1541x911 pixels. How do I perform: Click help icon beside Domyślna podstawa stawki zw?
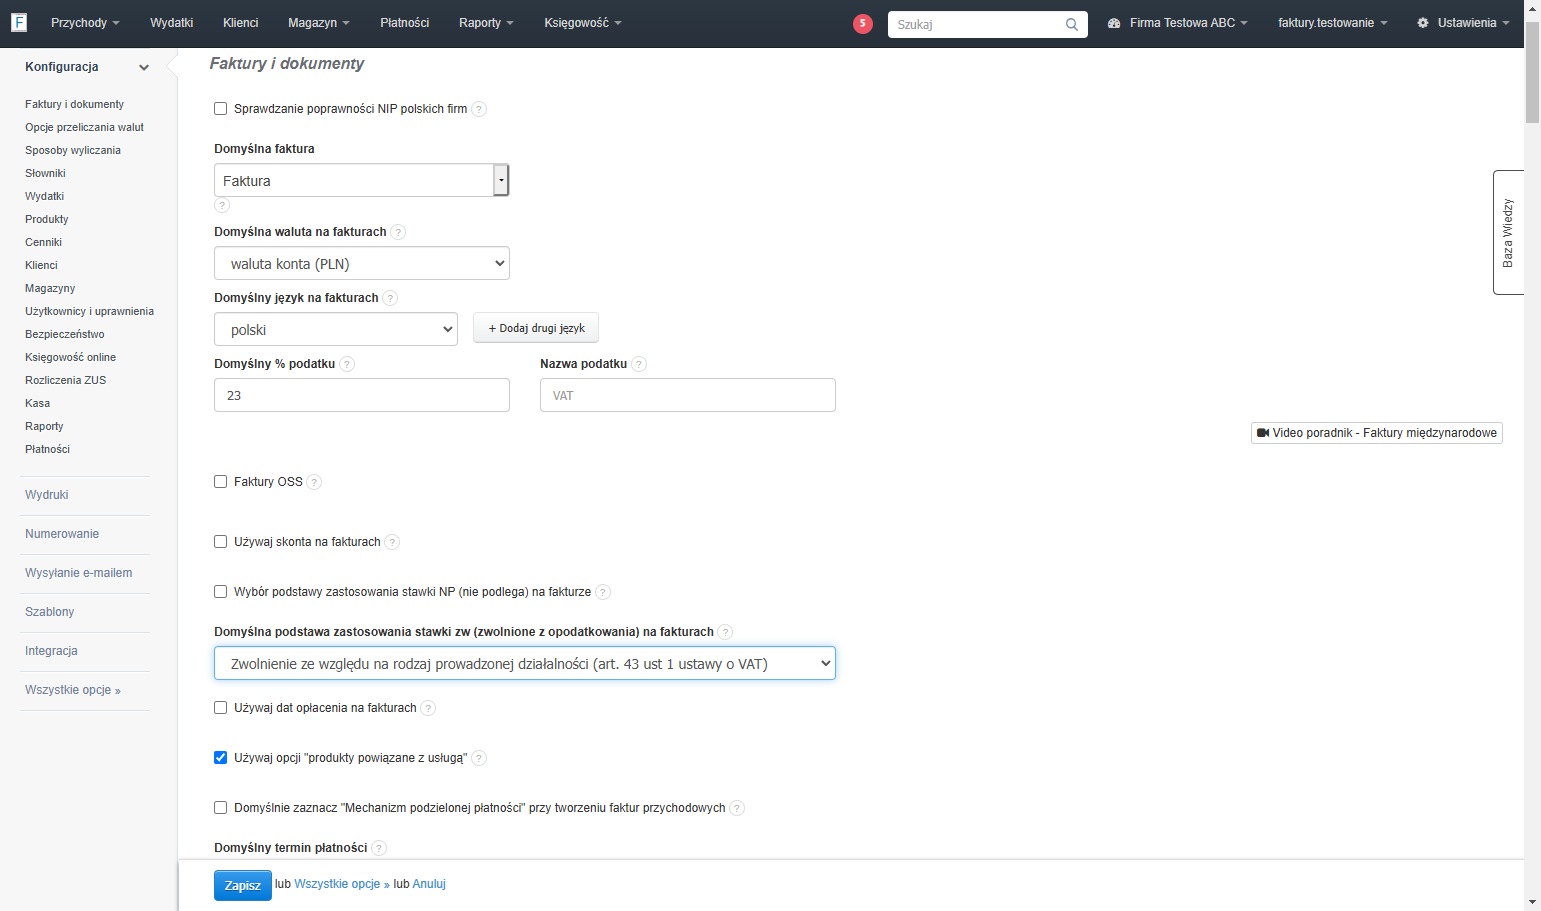coord(725,632)
